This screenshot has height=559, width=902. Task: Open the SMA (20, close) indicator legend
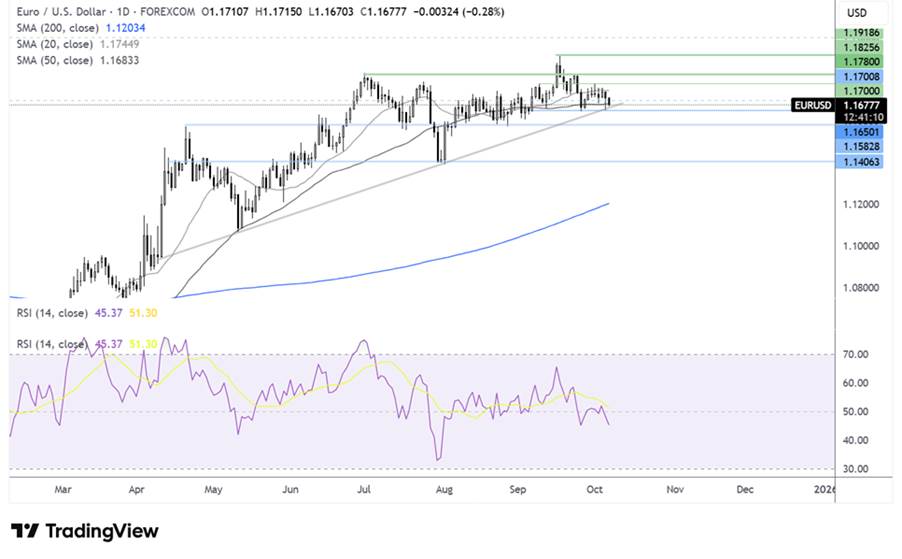point(53,45)
